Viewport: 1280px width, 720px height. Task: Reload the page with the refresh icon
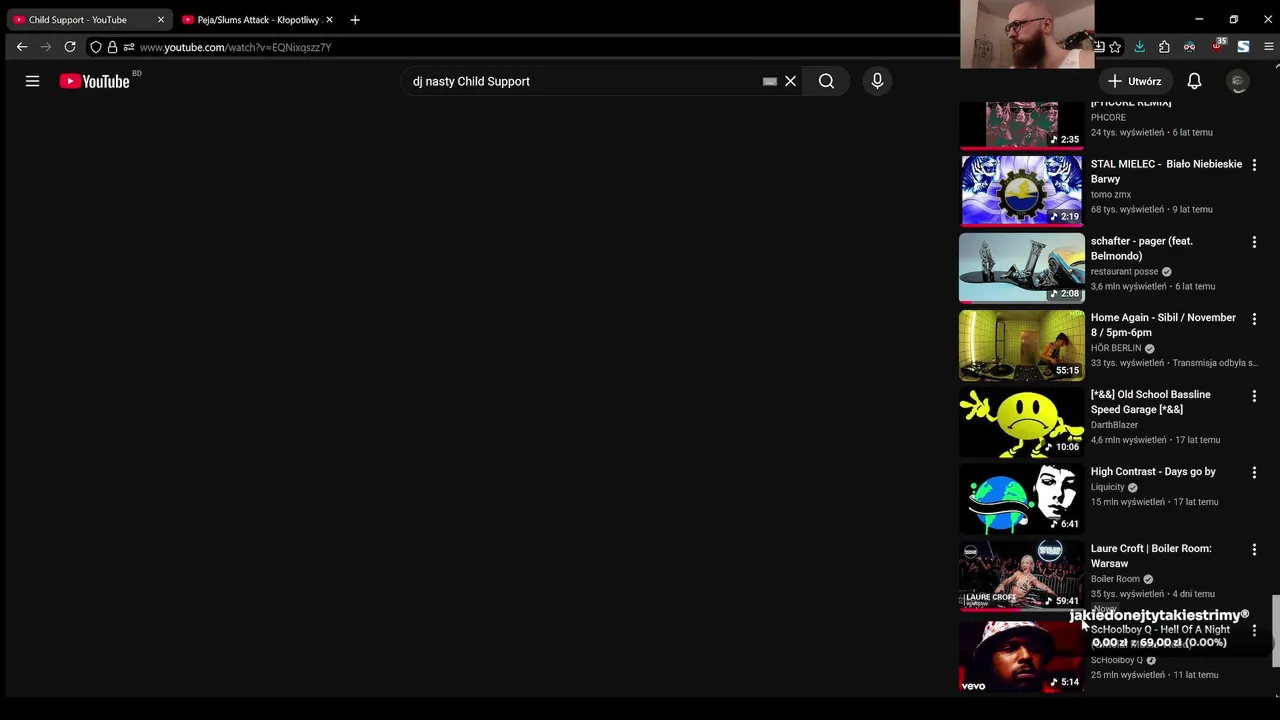point(70,47)
